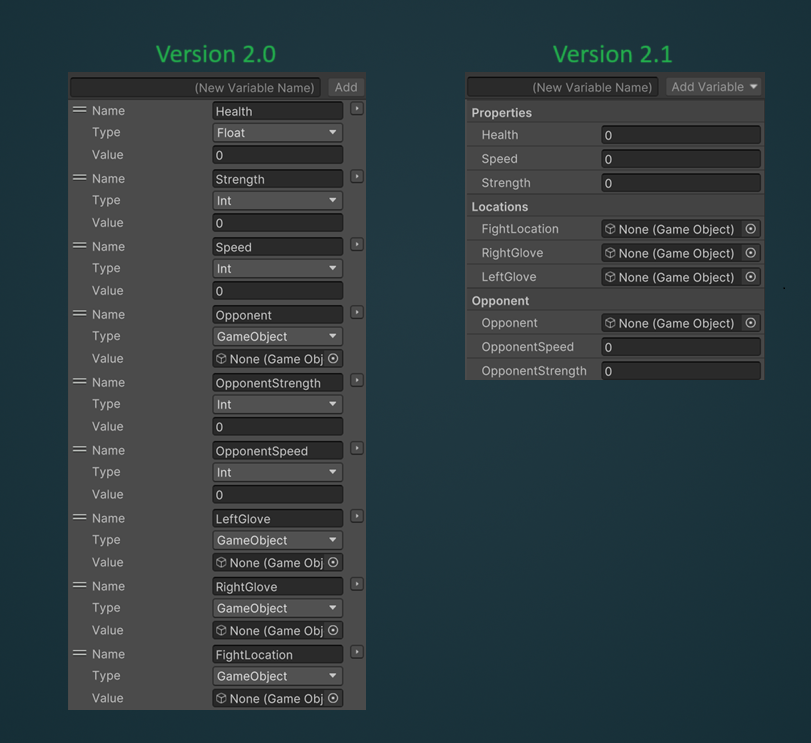Open options arrow for LeftGlove variable
The image size is (811, 743).
click(357, 516)
